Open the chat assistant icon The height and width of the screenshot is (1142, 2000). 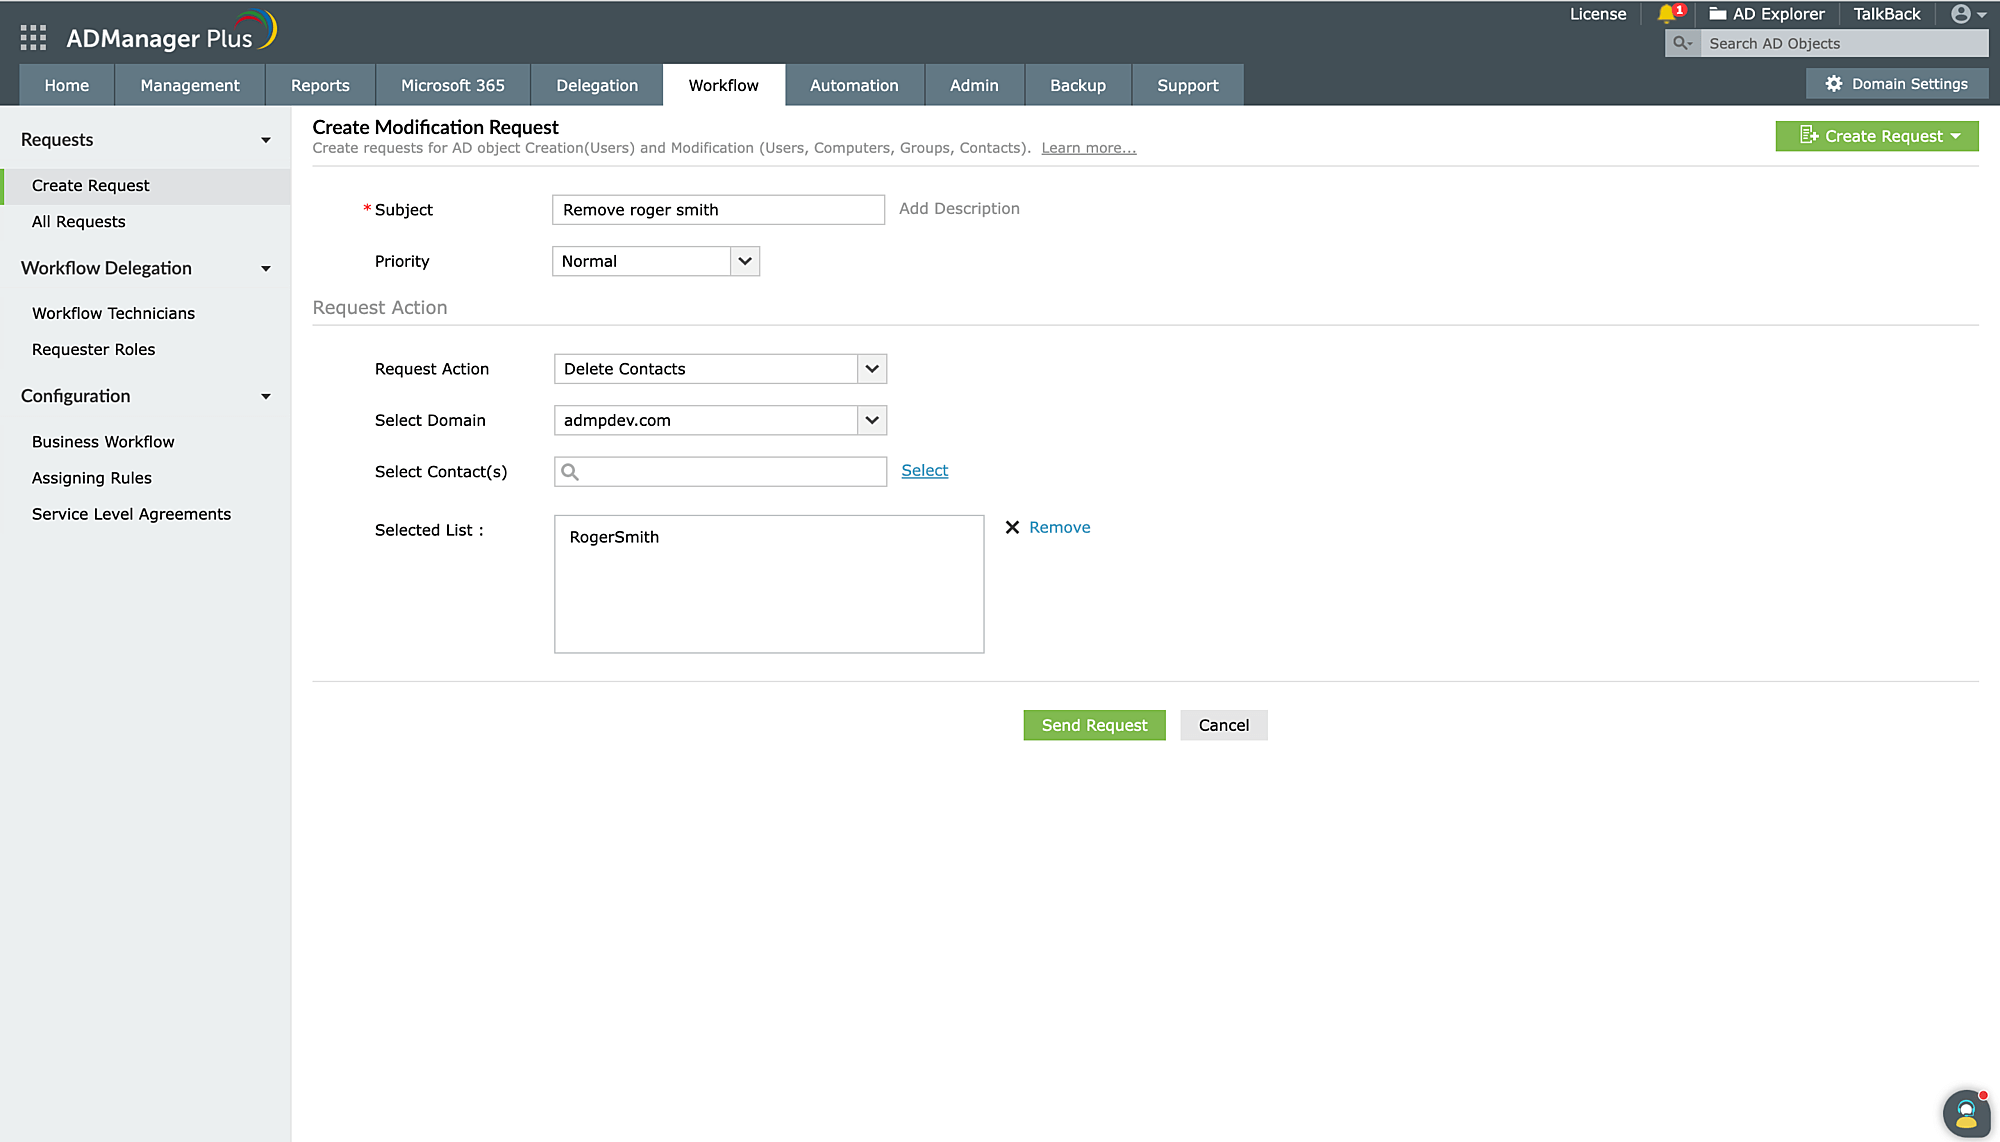pos(1965,1113)
